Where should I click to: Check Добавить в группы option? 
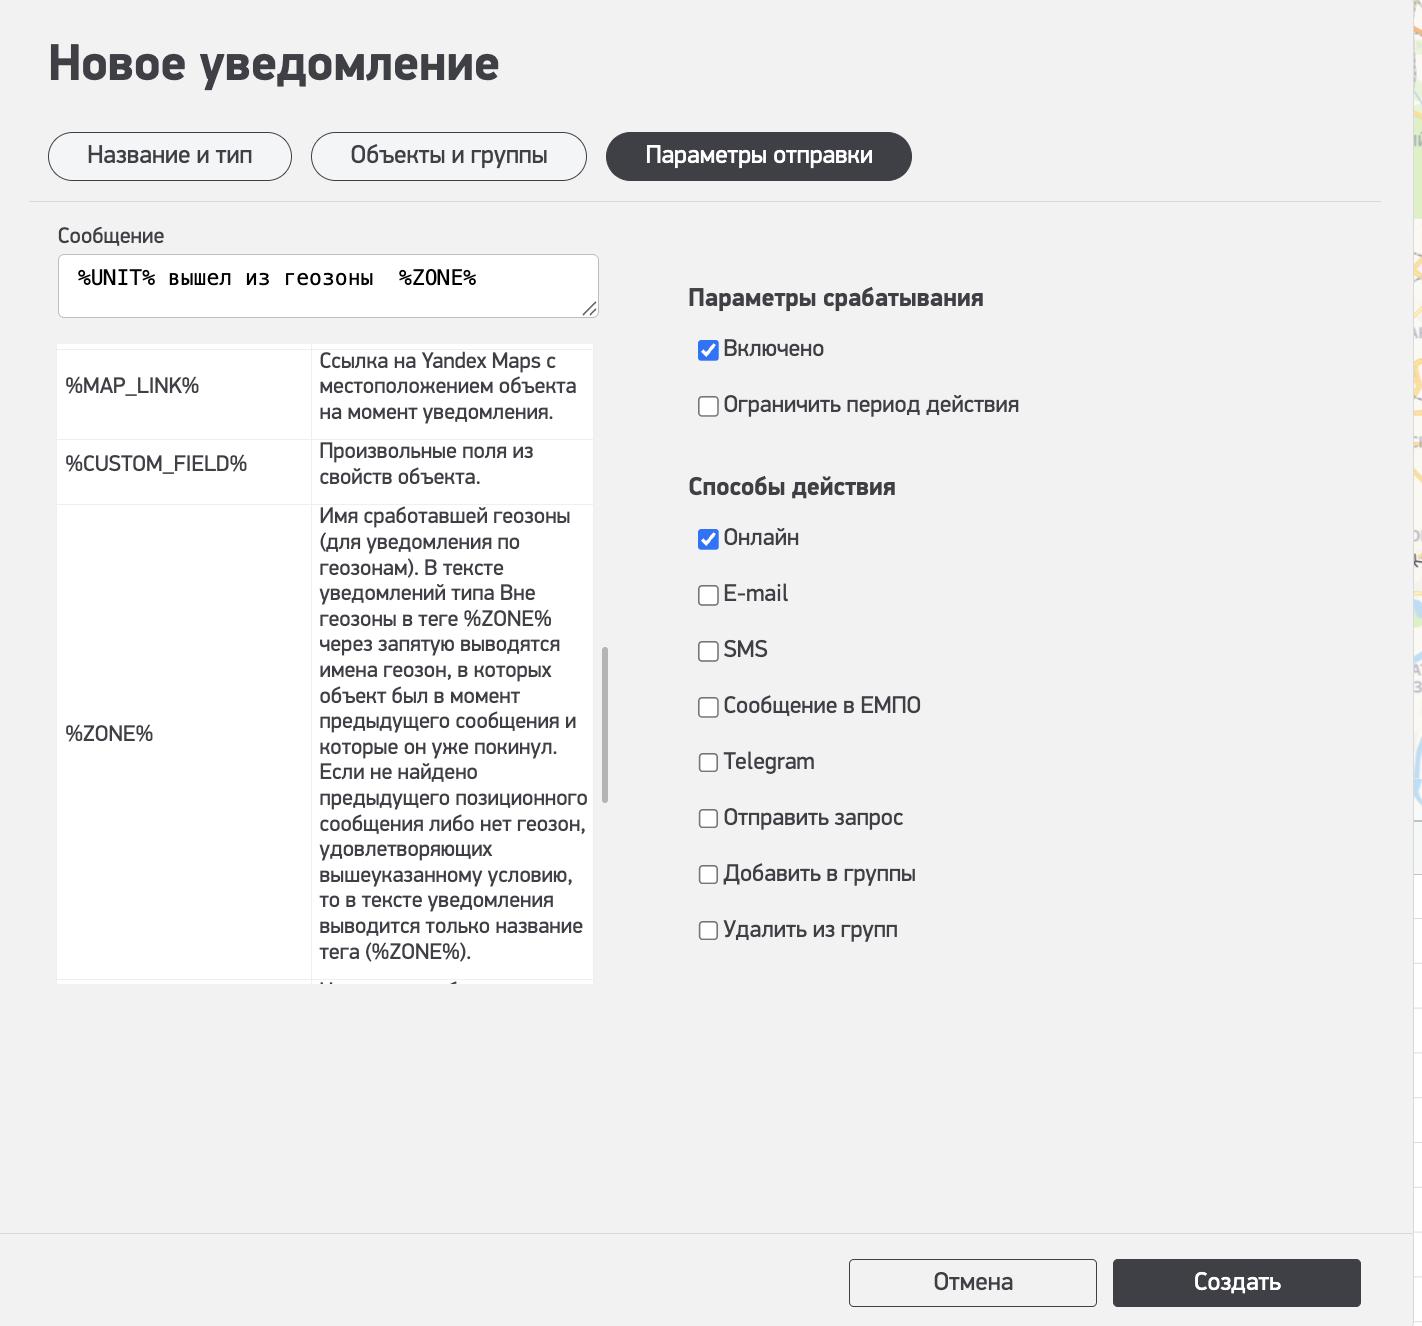pyautogui.click(x=708, y=875)
